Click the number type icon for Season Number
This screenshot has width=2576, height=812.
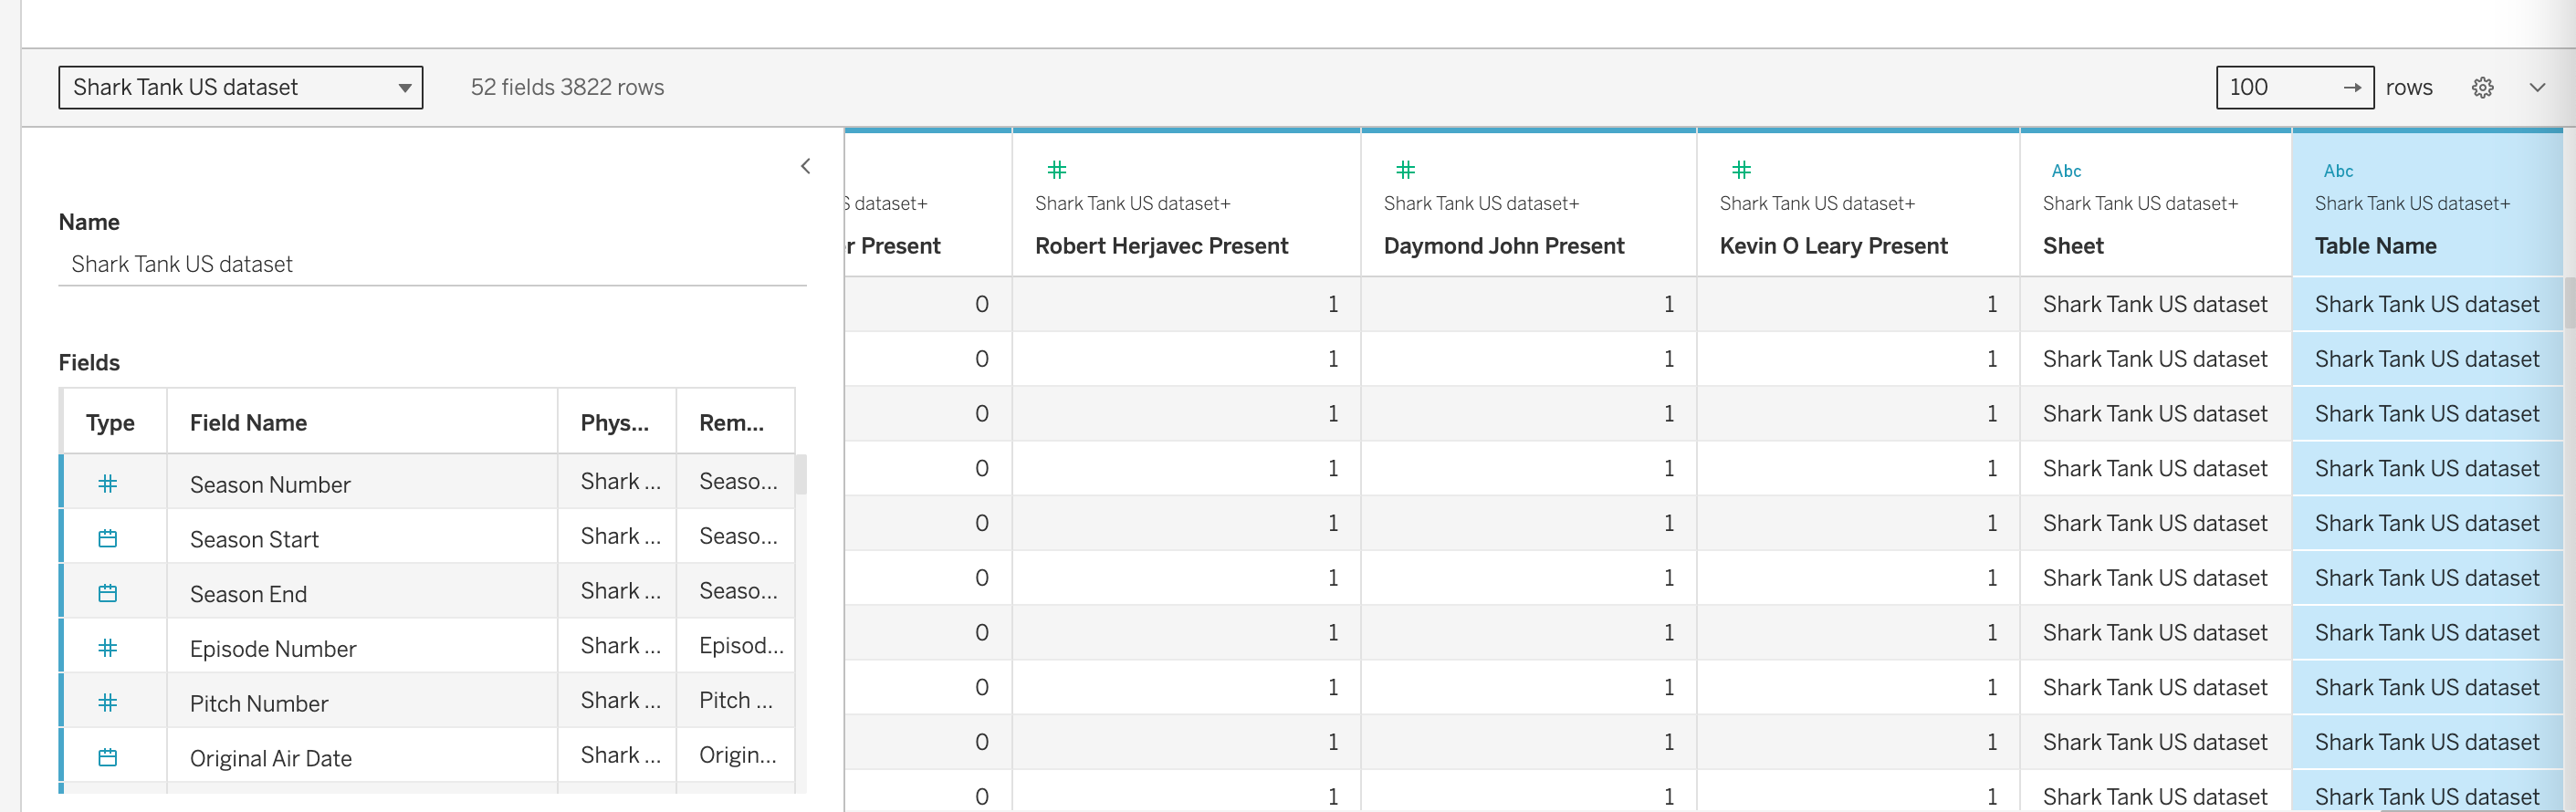108,484
